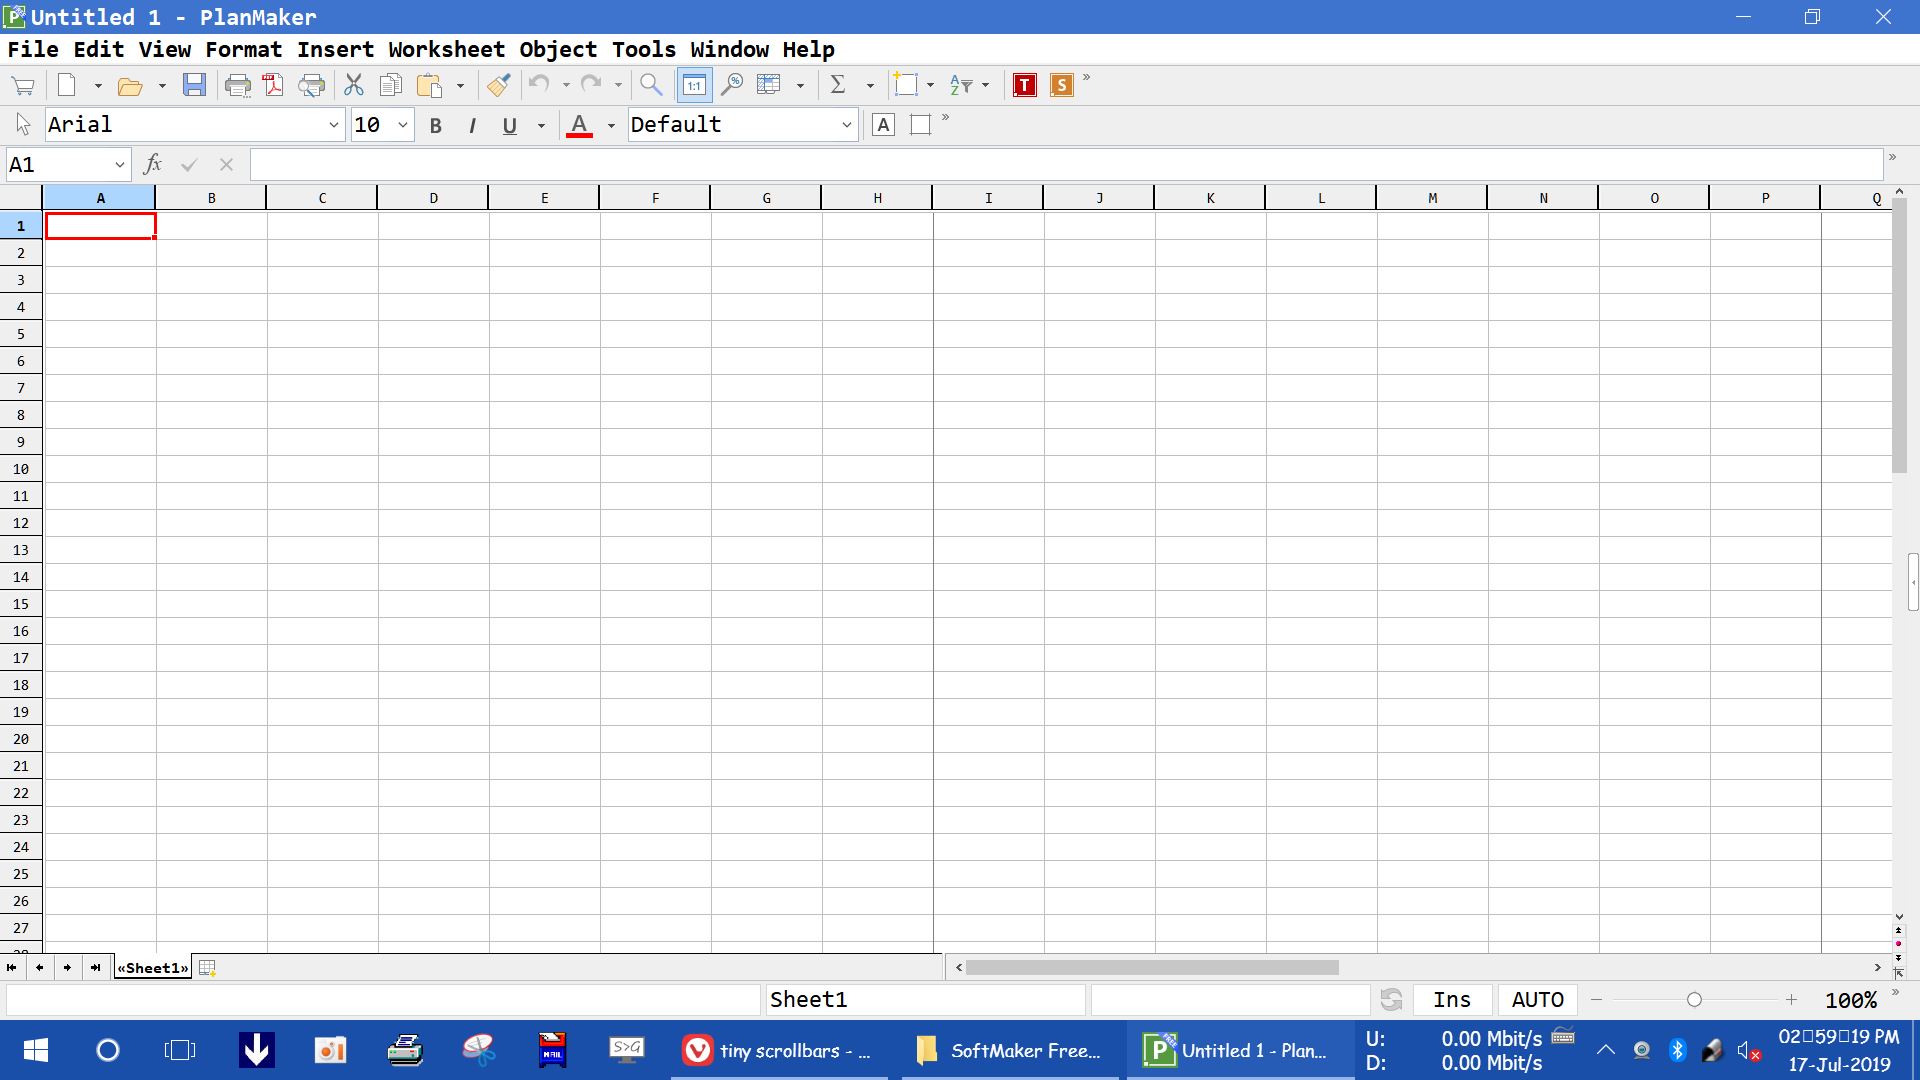Expand the Arial font name dropdown

point(334,125)
